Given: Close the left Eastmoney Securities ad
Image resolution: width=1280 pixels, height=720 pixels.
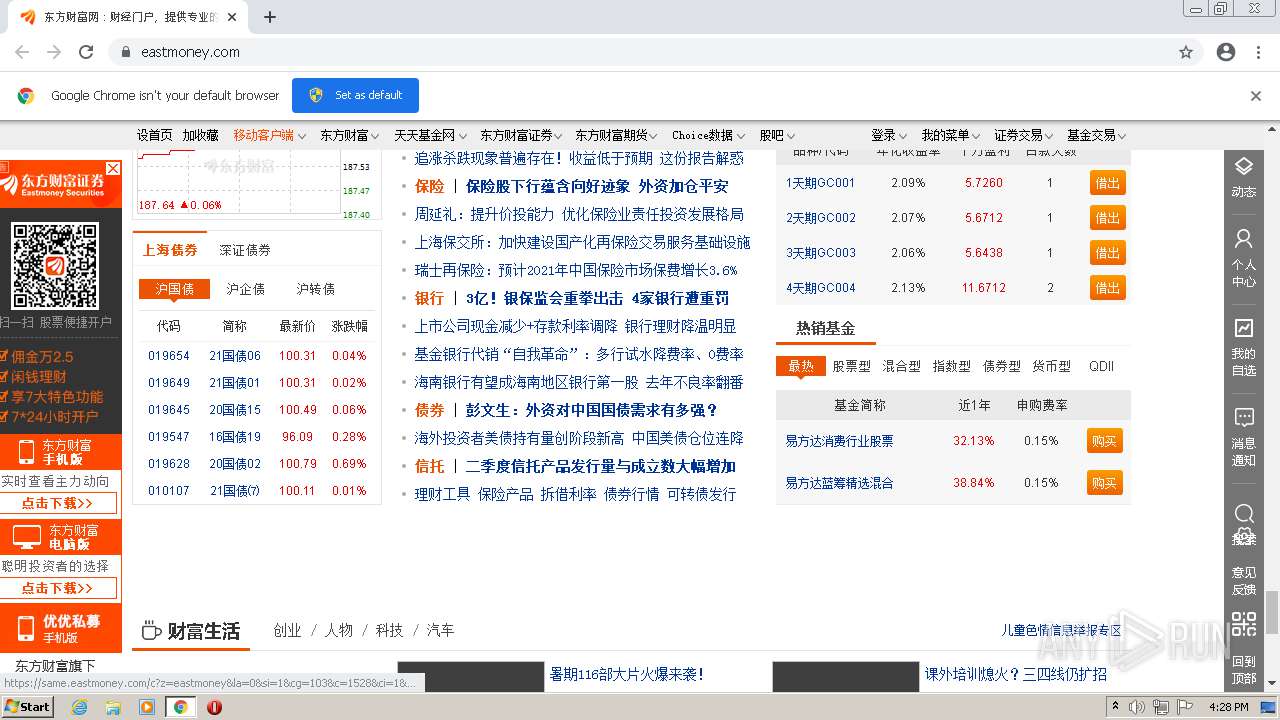Looking at the screenshot, I should coord(113,168).
